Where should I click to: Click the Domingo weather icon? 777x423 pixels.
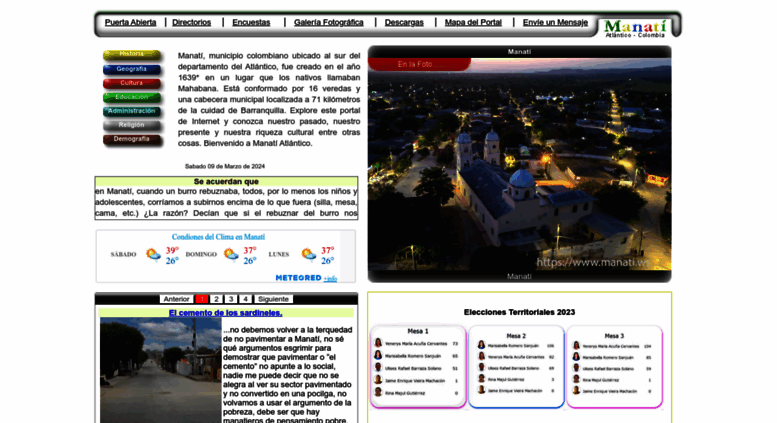click(x=231, y=255)
